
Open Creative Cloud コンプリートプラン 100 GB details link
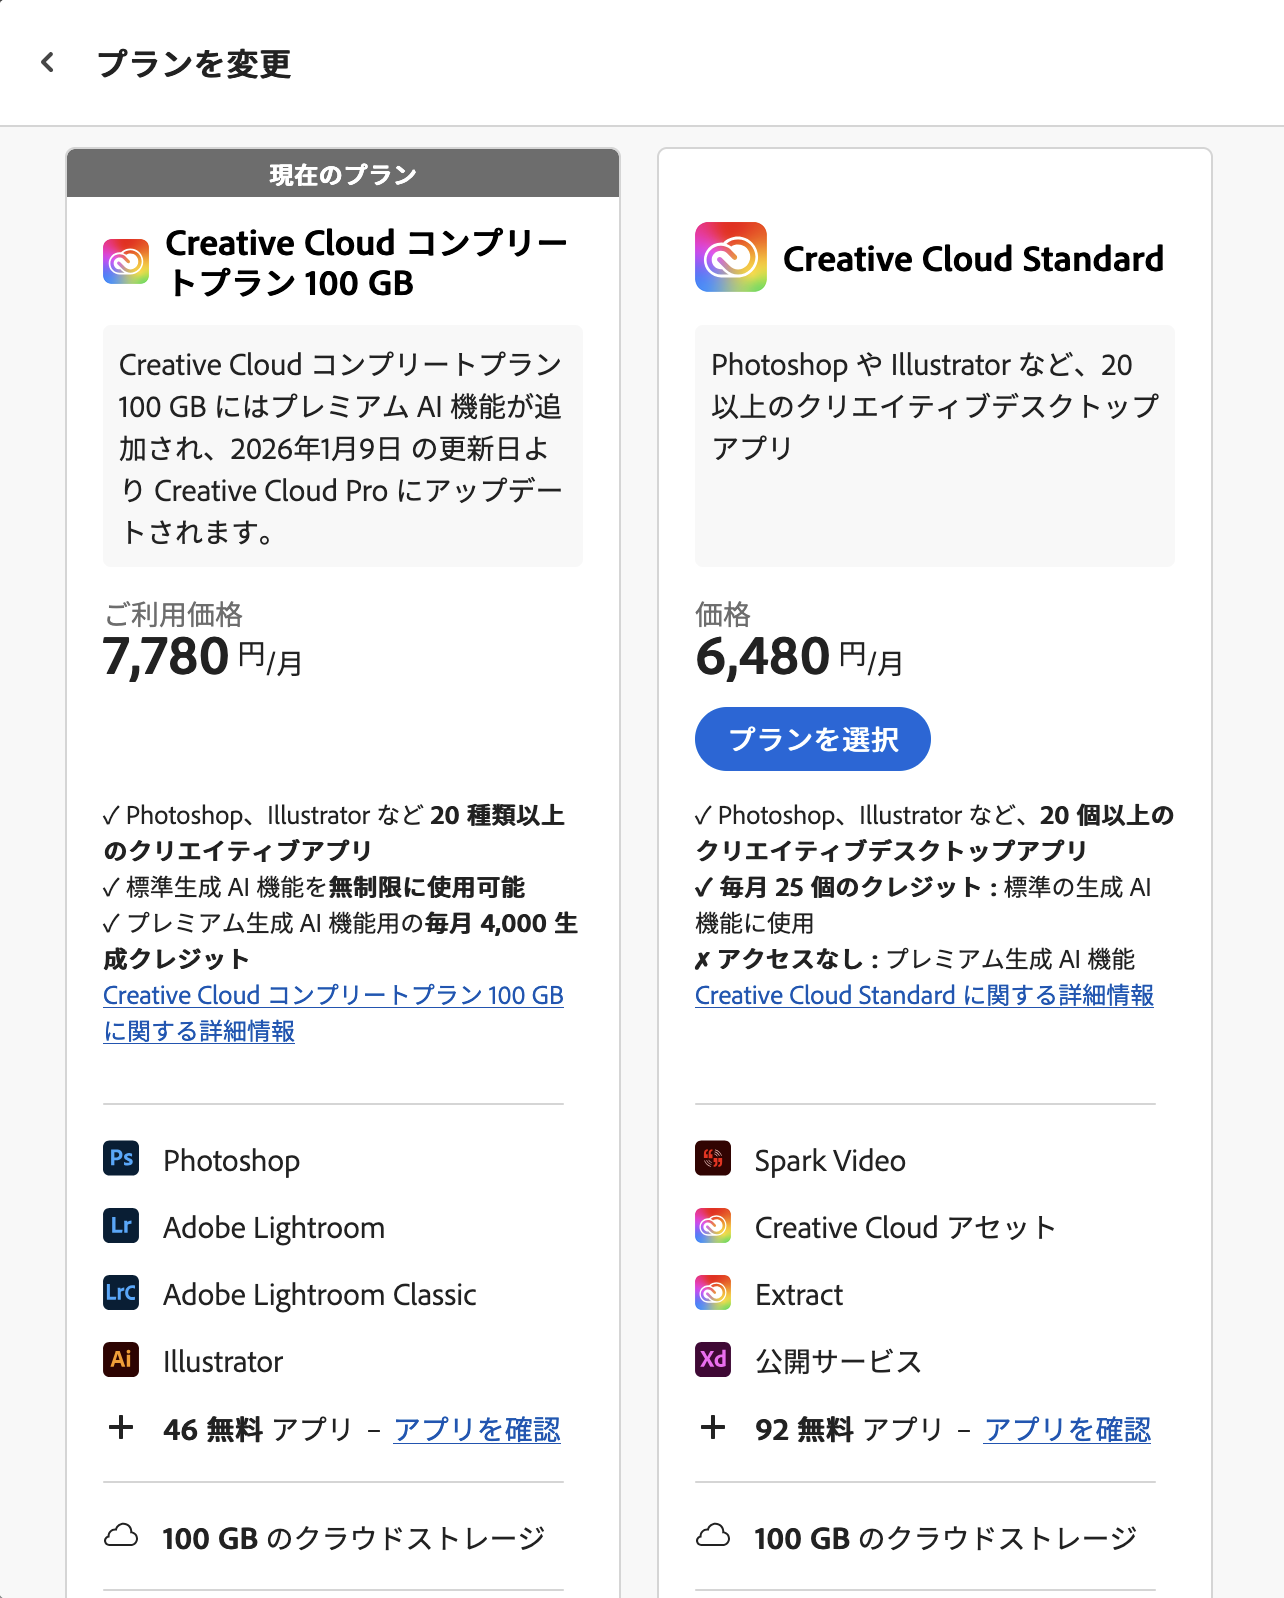click(333, 1013)
